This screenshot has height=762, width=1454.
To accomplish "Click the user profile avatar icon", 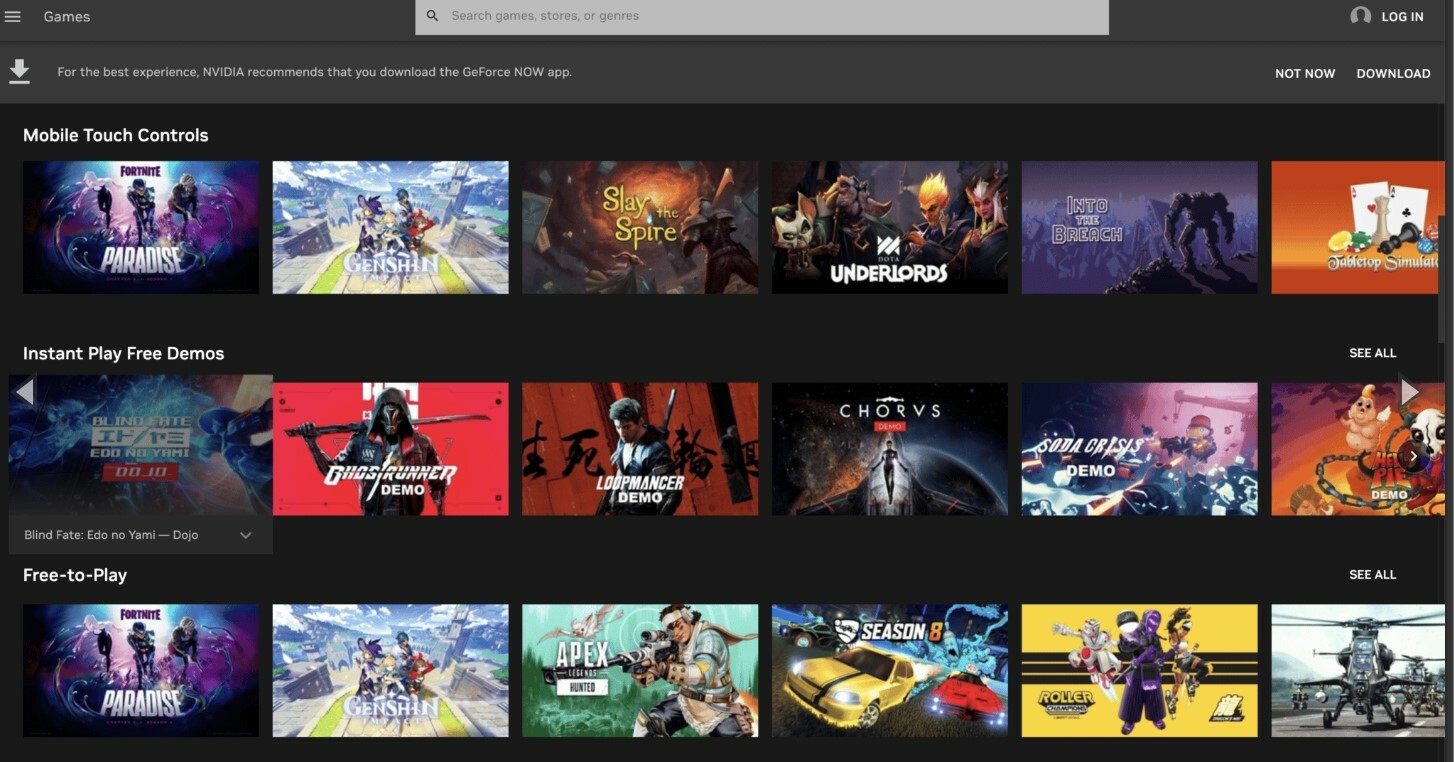I will tap(1360, 16).
